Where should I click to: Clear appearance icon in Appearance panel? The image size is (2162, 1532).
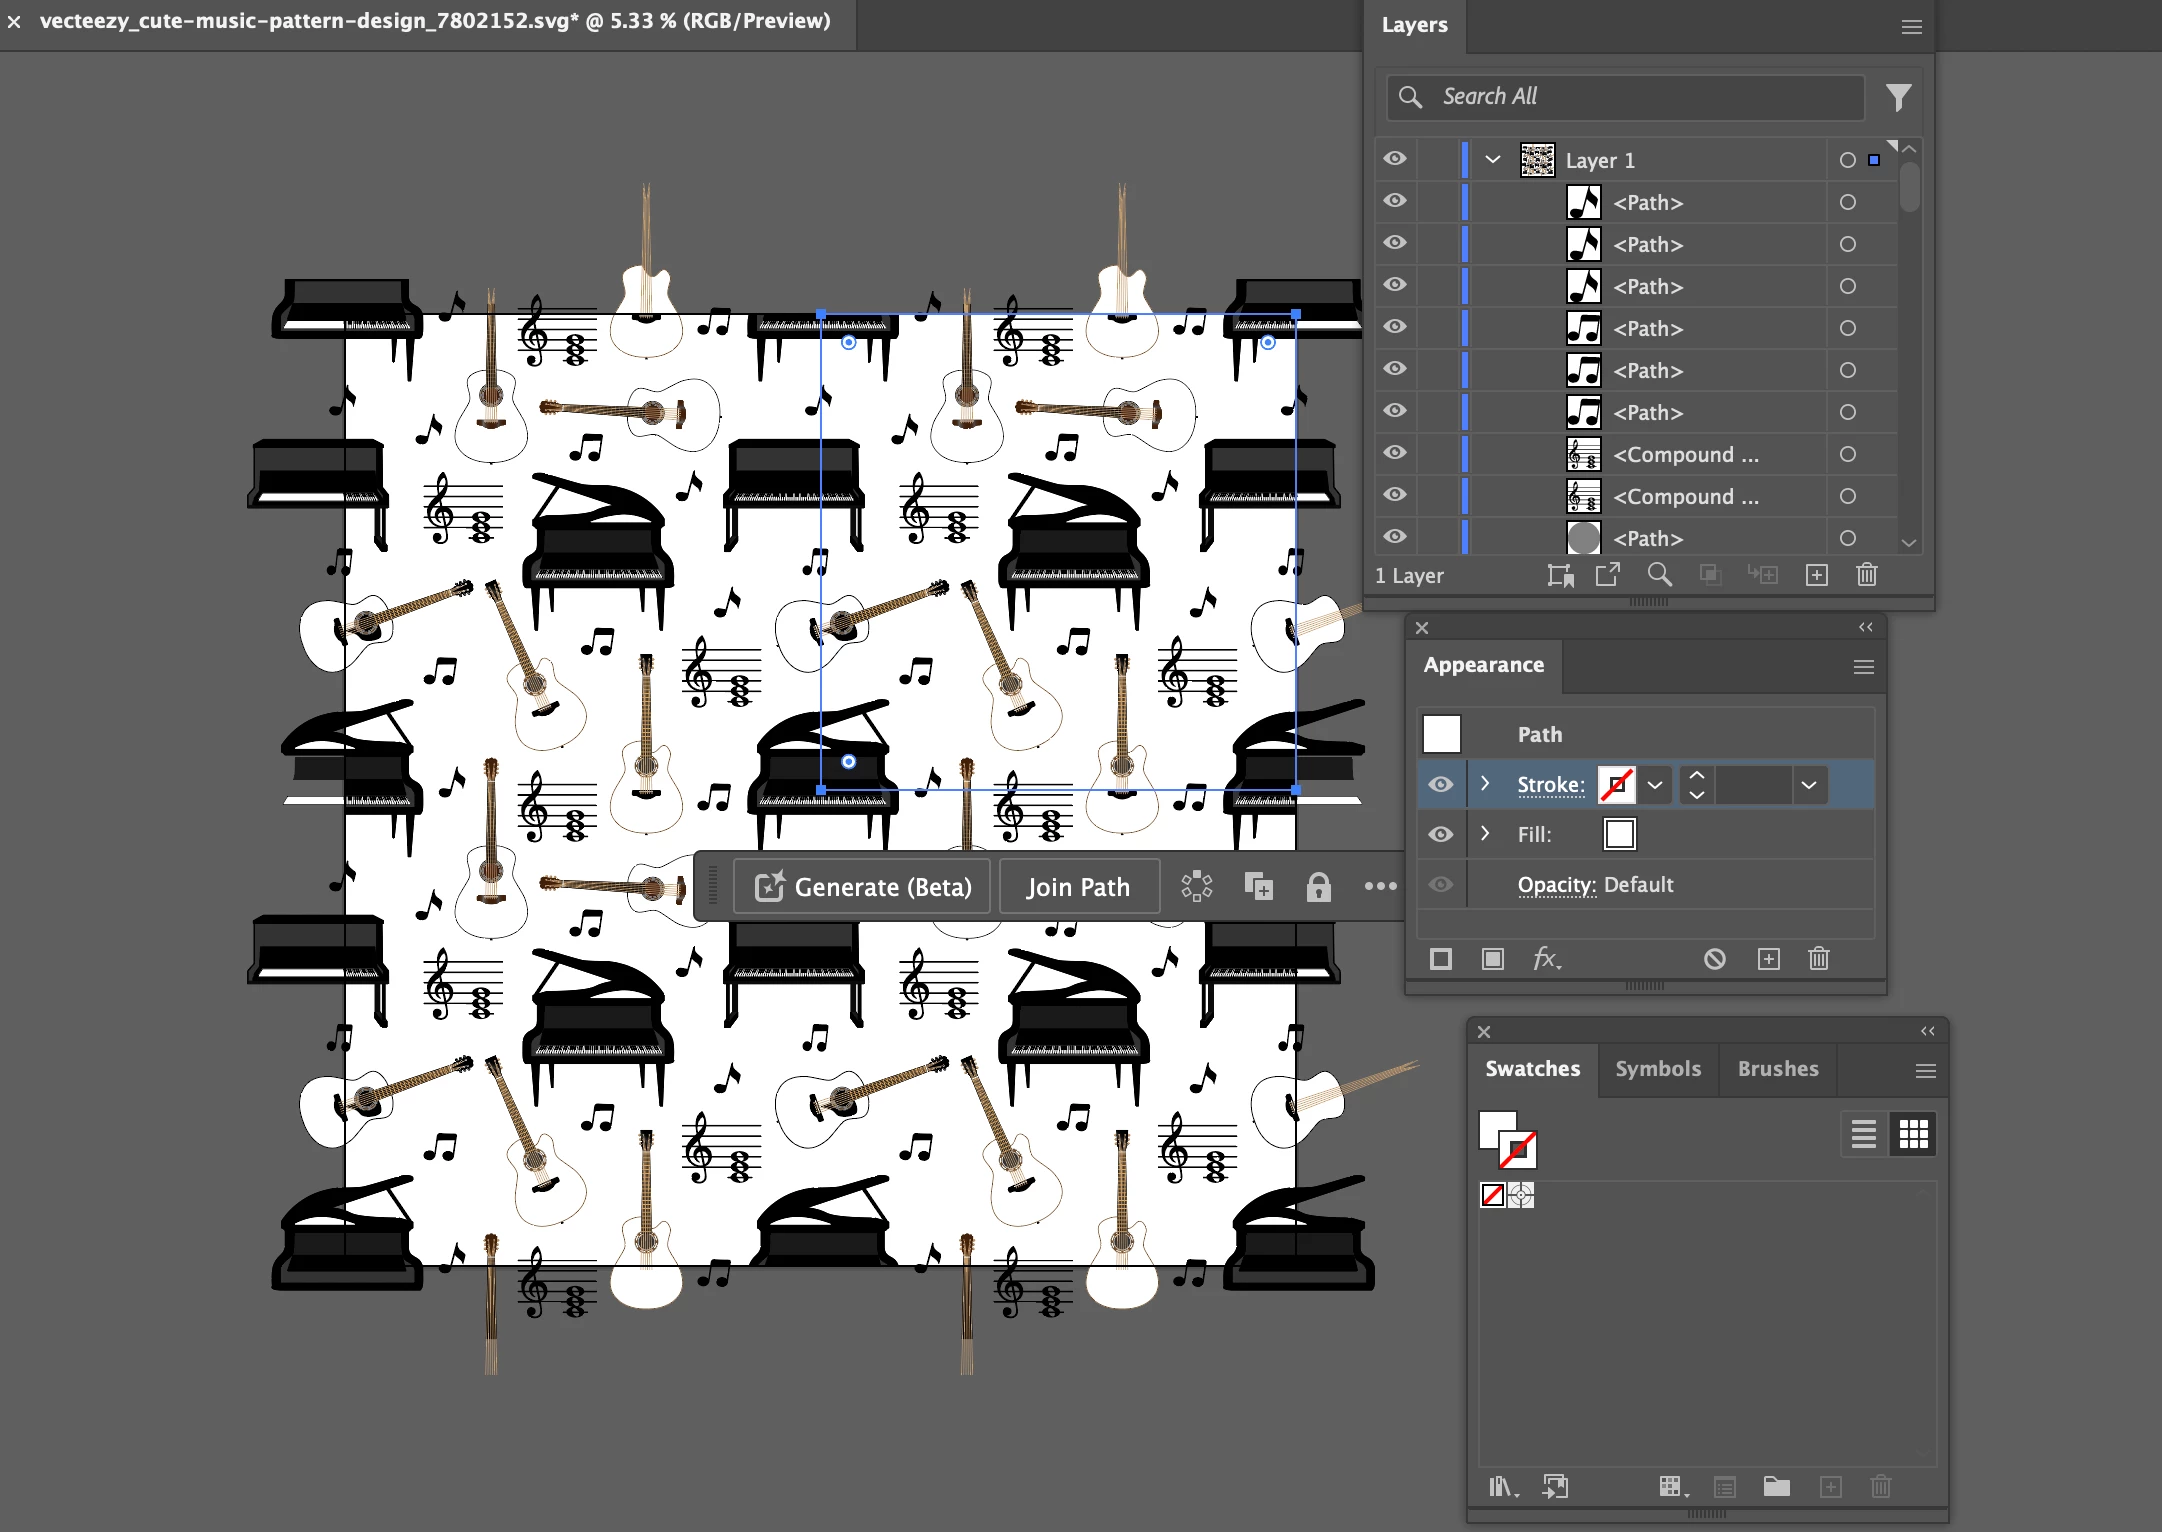tap(1714, 959)
